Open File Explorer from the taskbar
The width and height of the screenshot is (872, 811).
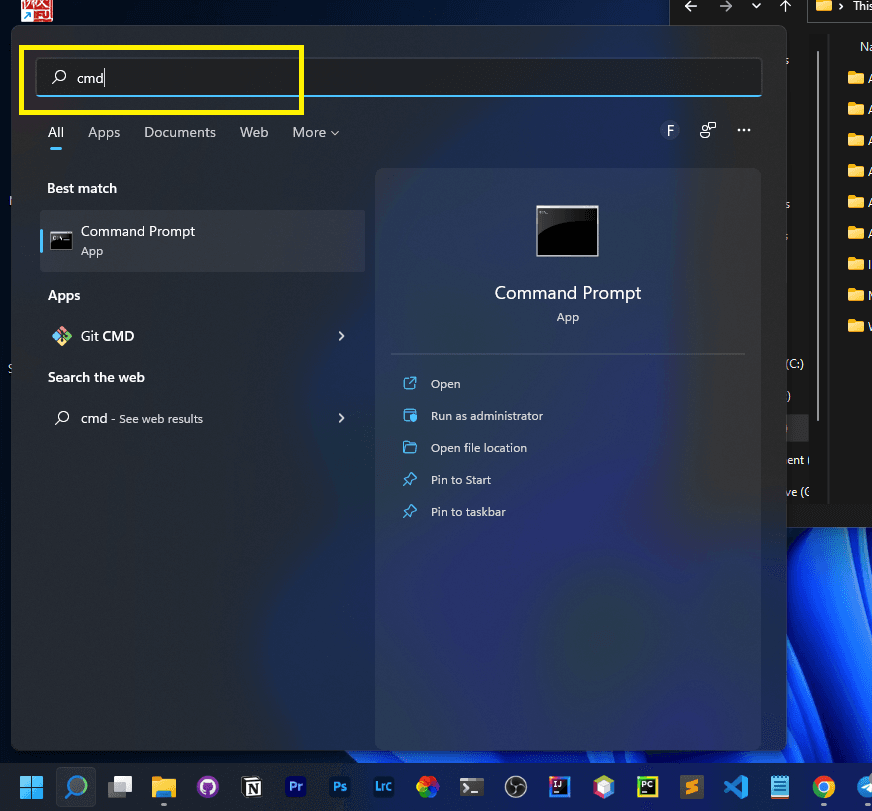click(x=164, y=787)
